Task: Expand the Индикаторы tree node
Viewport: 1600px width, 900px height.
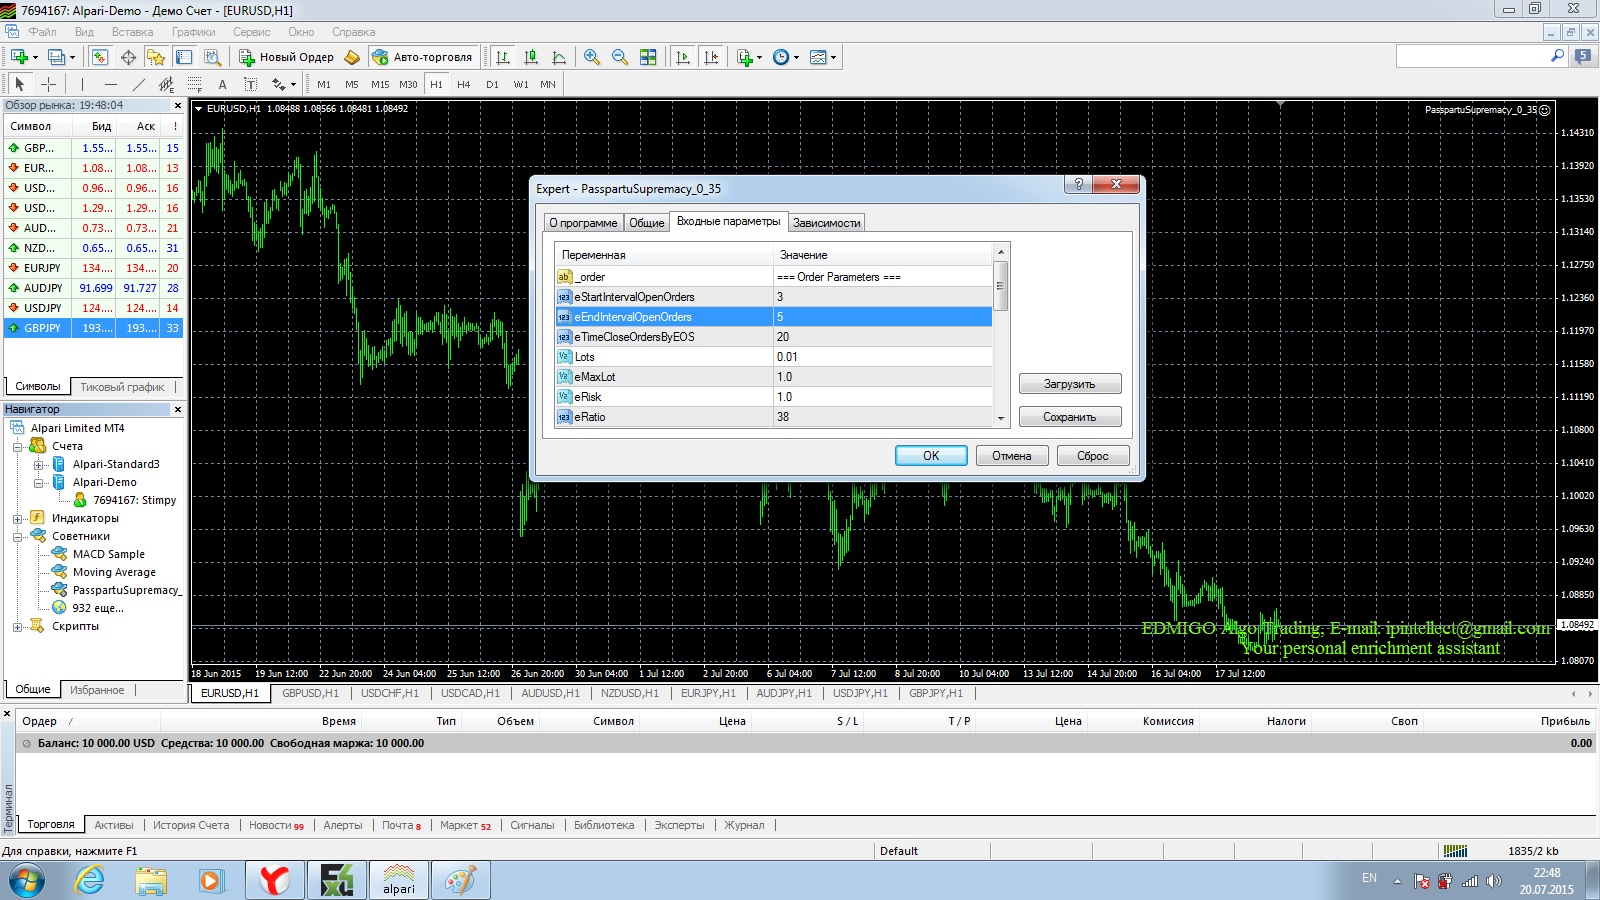Action: click(17, 518)
